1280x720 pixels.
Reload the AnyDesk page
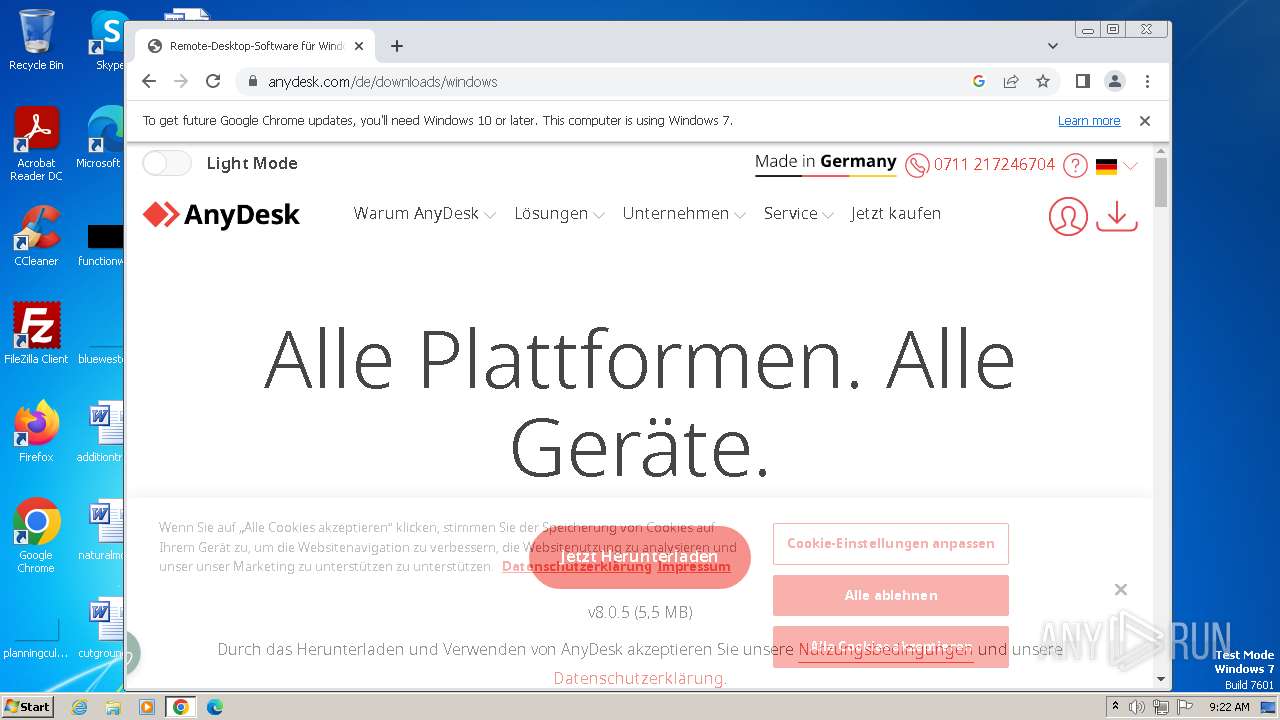(x=213, y=82)
